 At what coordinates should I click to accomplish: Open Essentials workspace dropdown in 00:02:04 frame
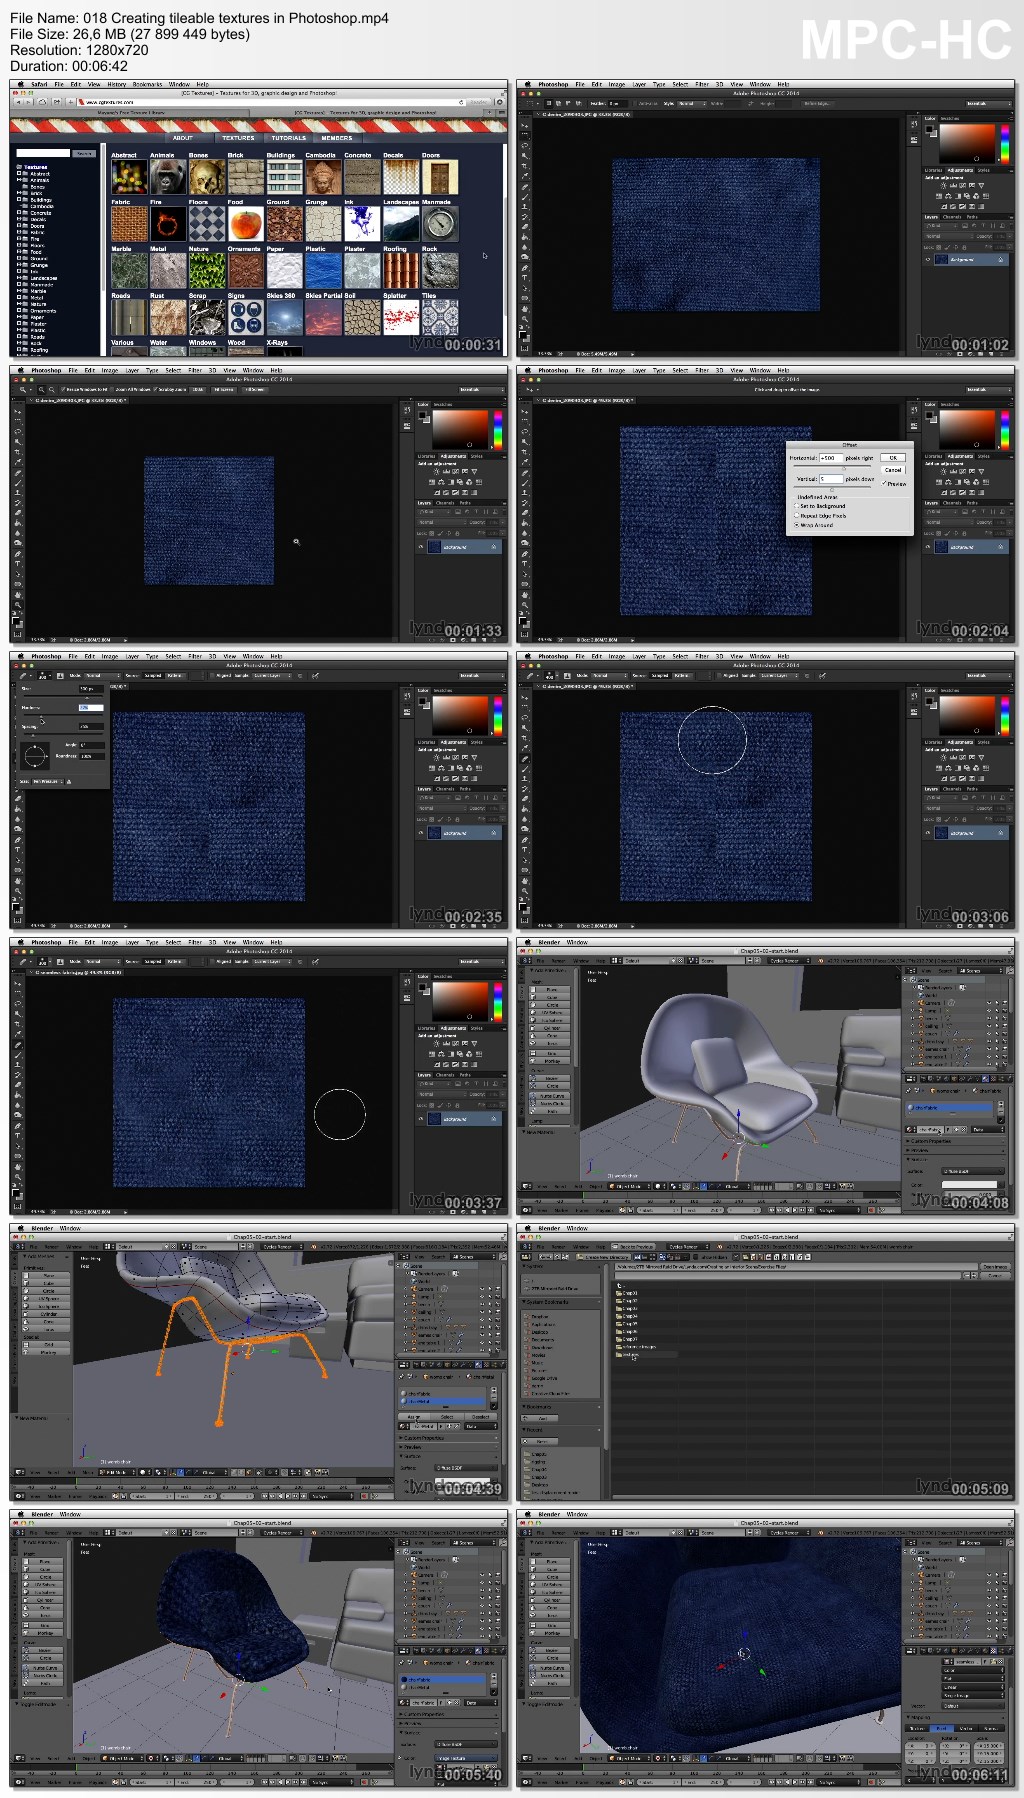989,389
